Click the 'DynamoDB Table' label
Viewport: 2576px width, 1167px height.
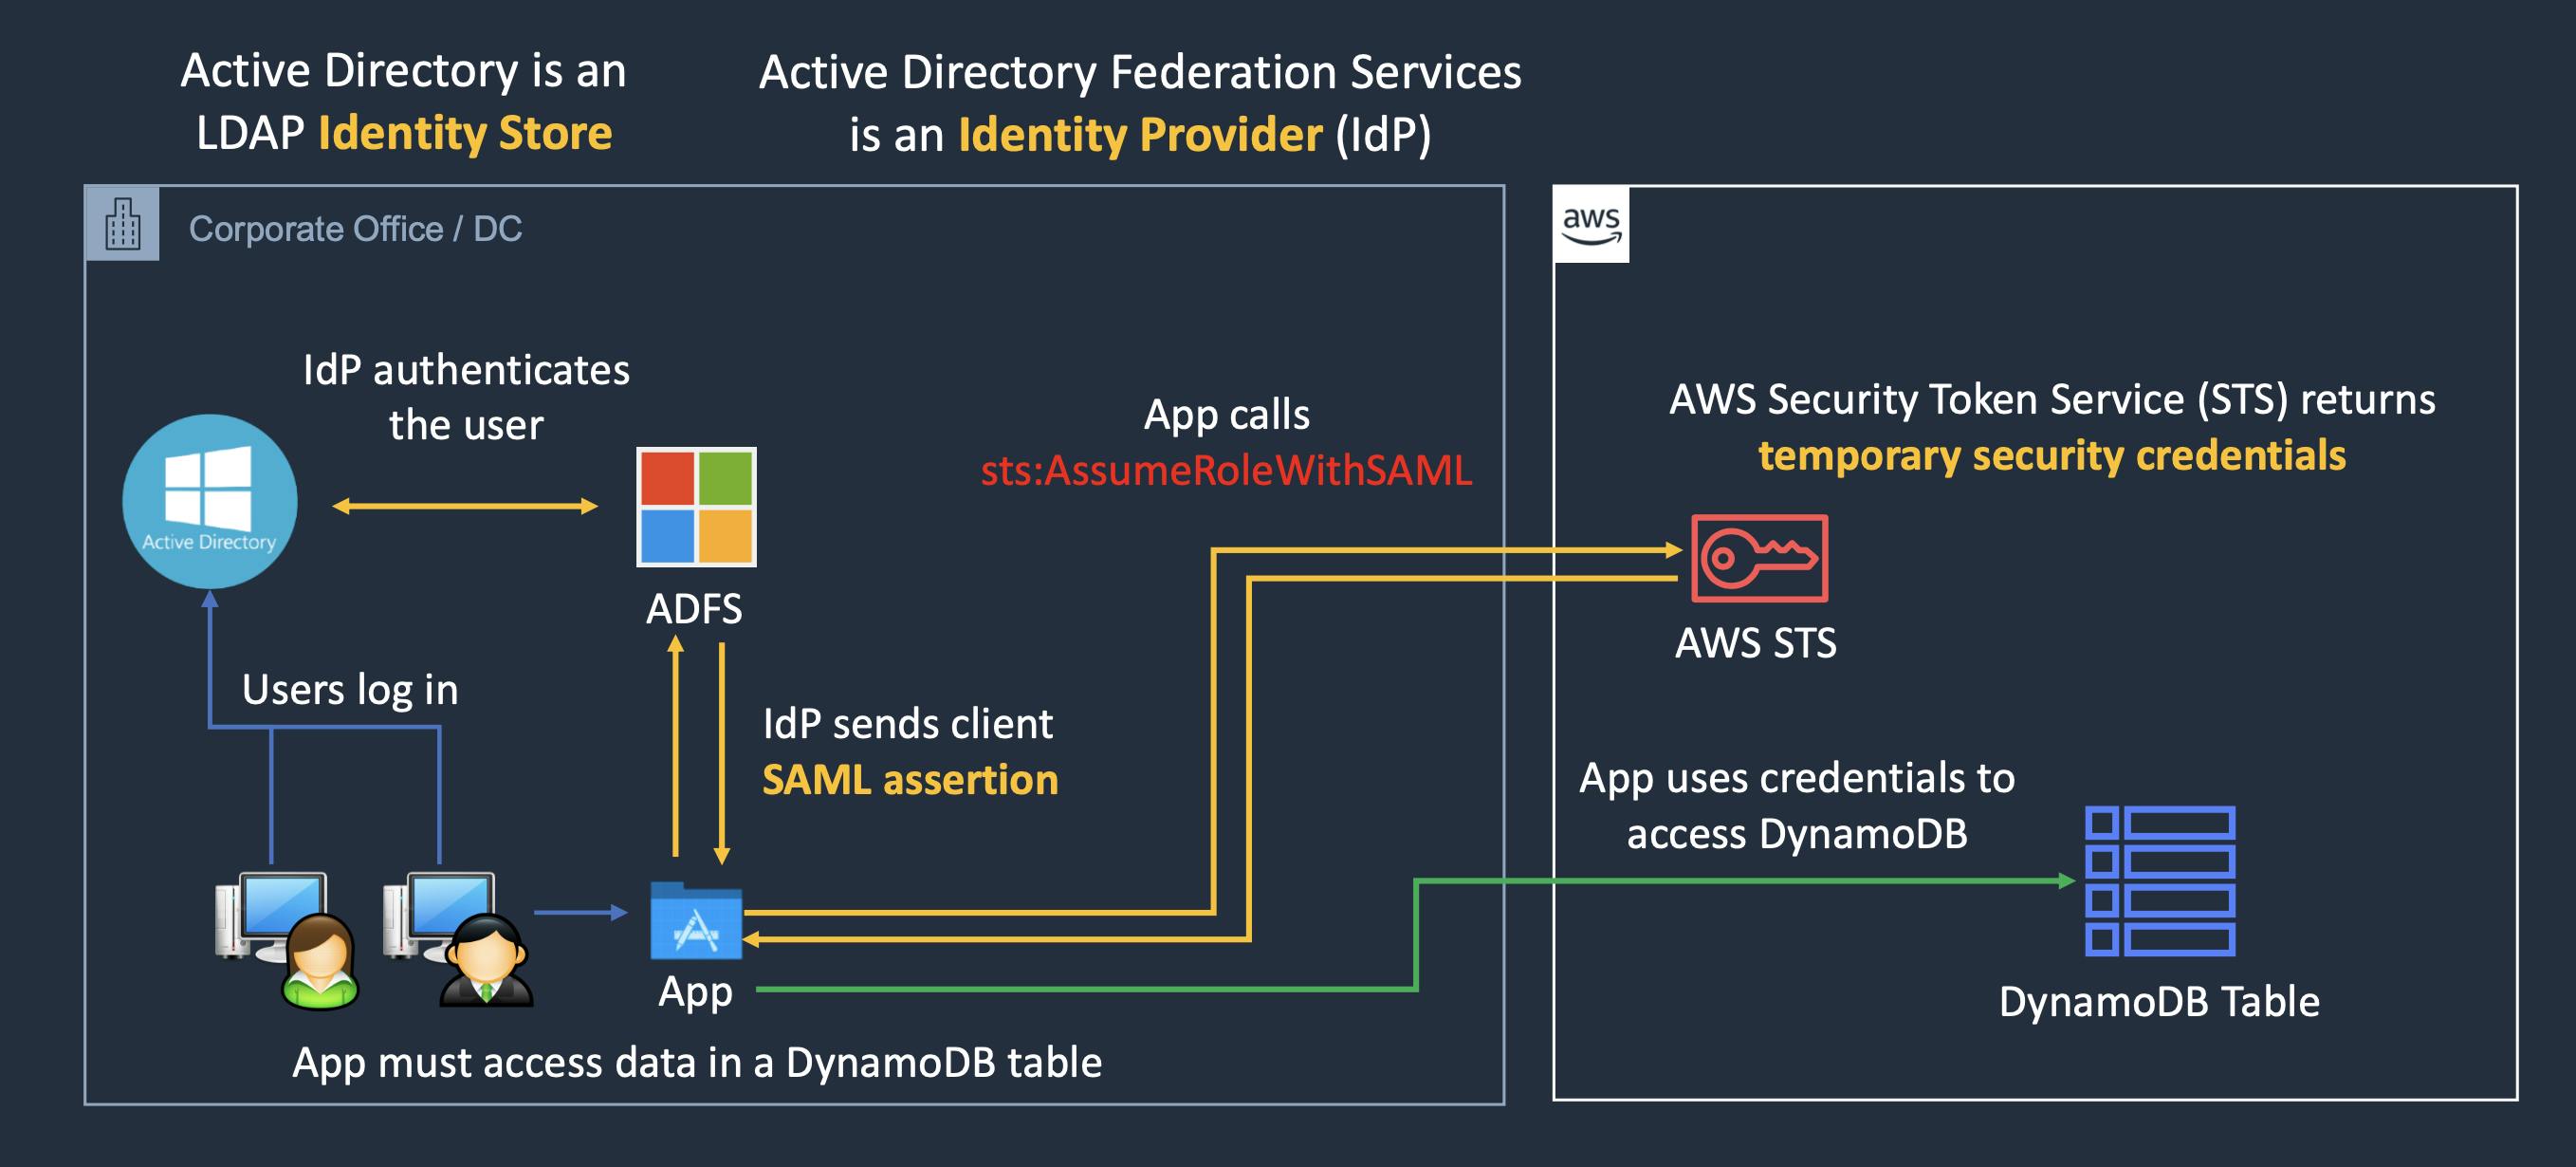[x=2159, y=1002]
